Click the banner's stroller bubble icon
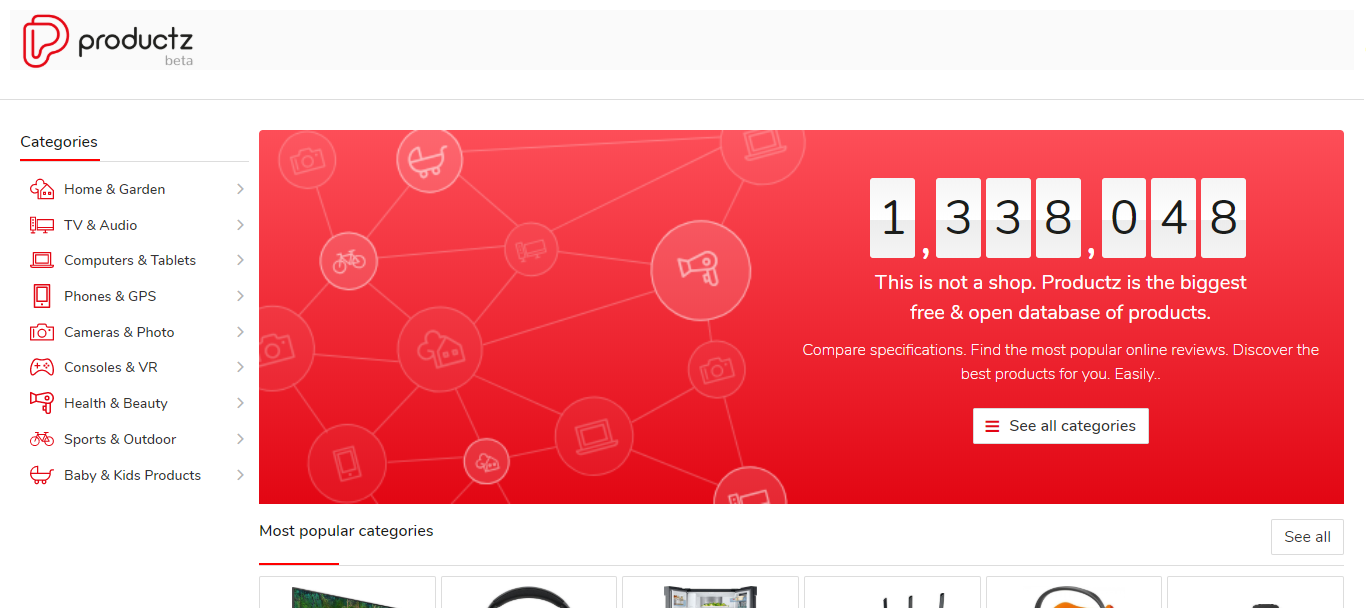Viewport: 1366px width, 608px height. (429, 160)
